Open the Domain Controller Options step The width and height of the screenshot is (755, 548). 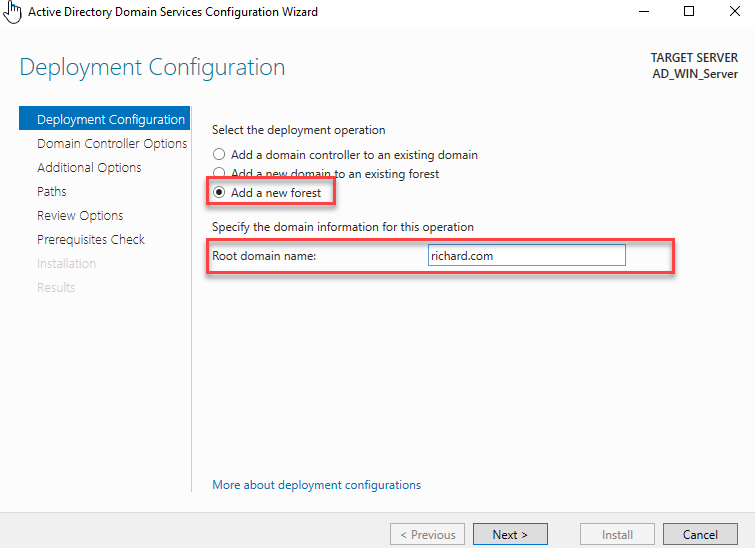[x=112, y=144]
